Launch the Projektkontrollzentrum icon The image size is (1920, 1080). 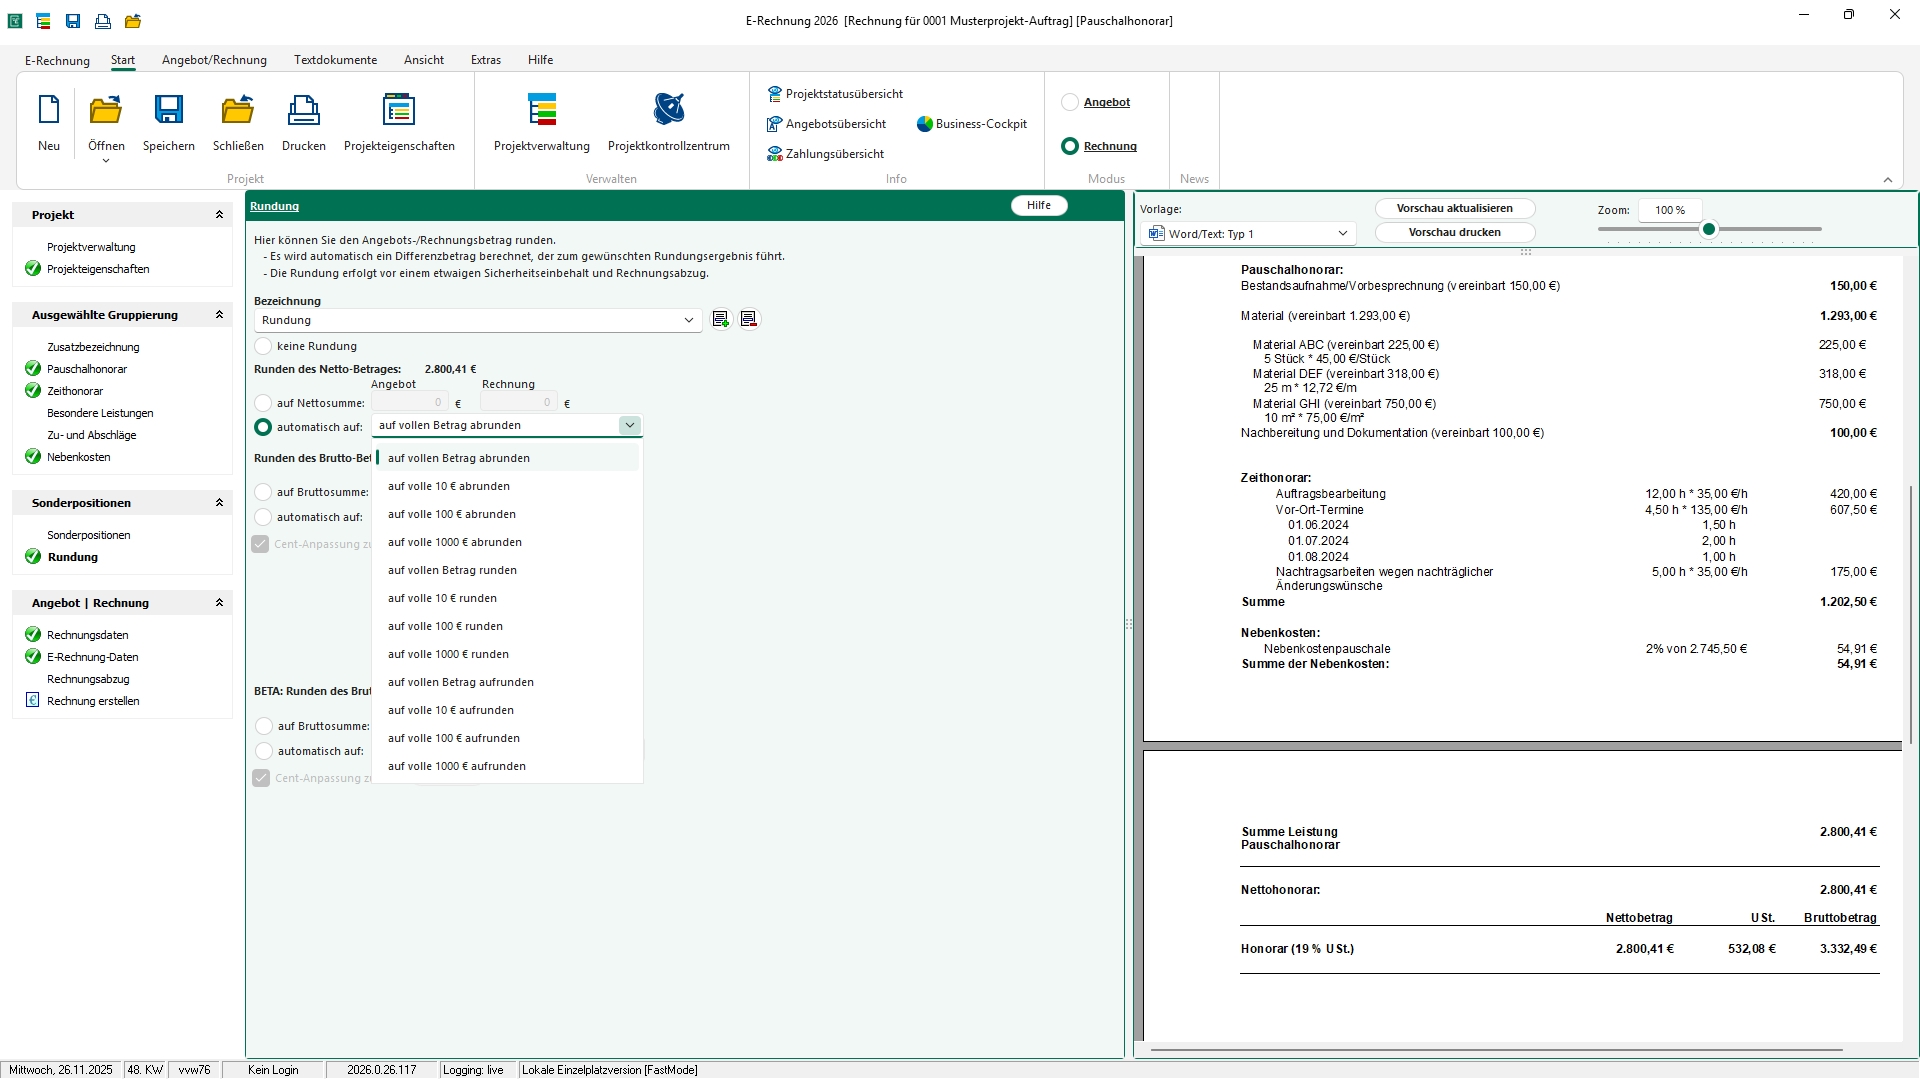(668, 110)
